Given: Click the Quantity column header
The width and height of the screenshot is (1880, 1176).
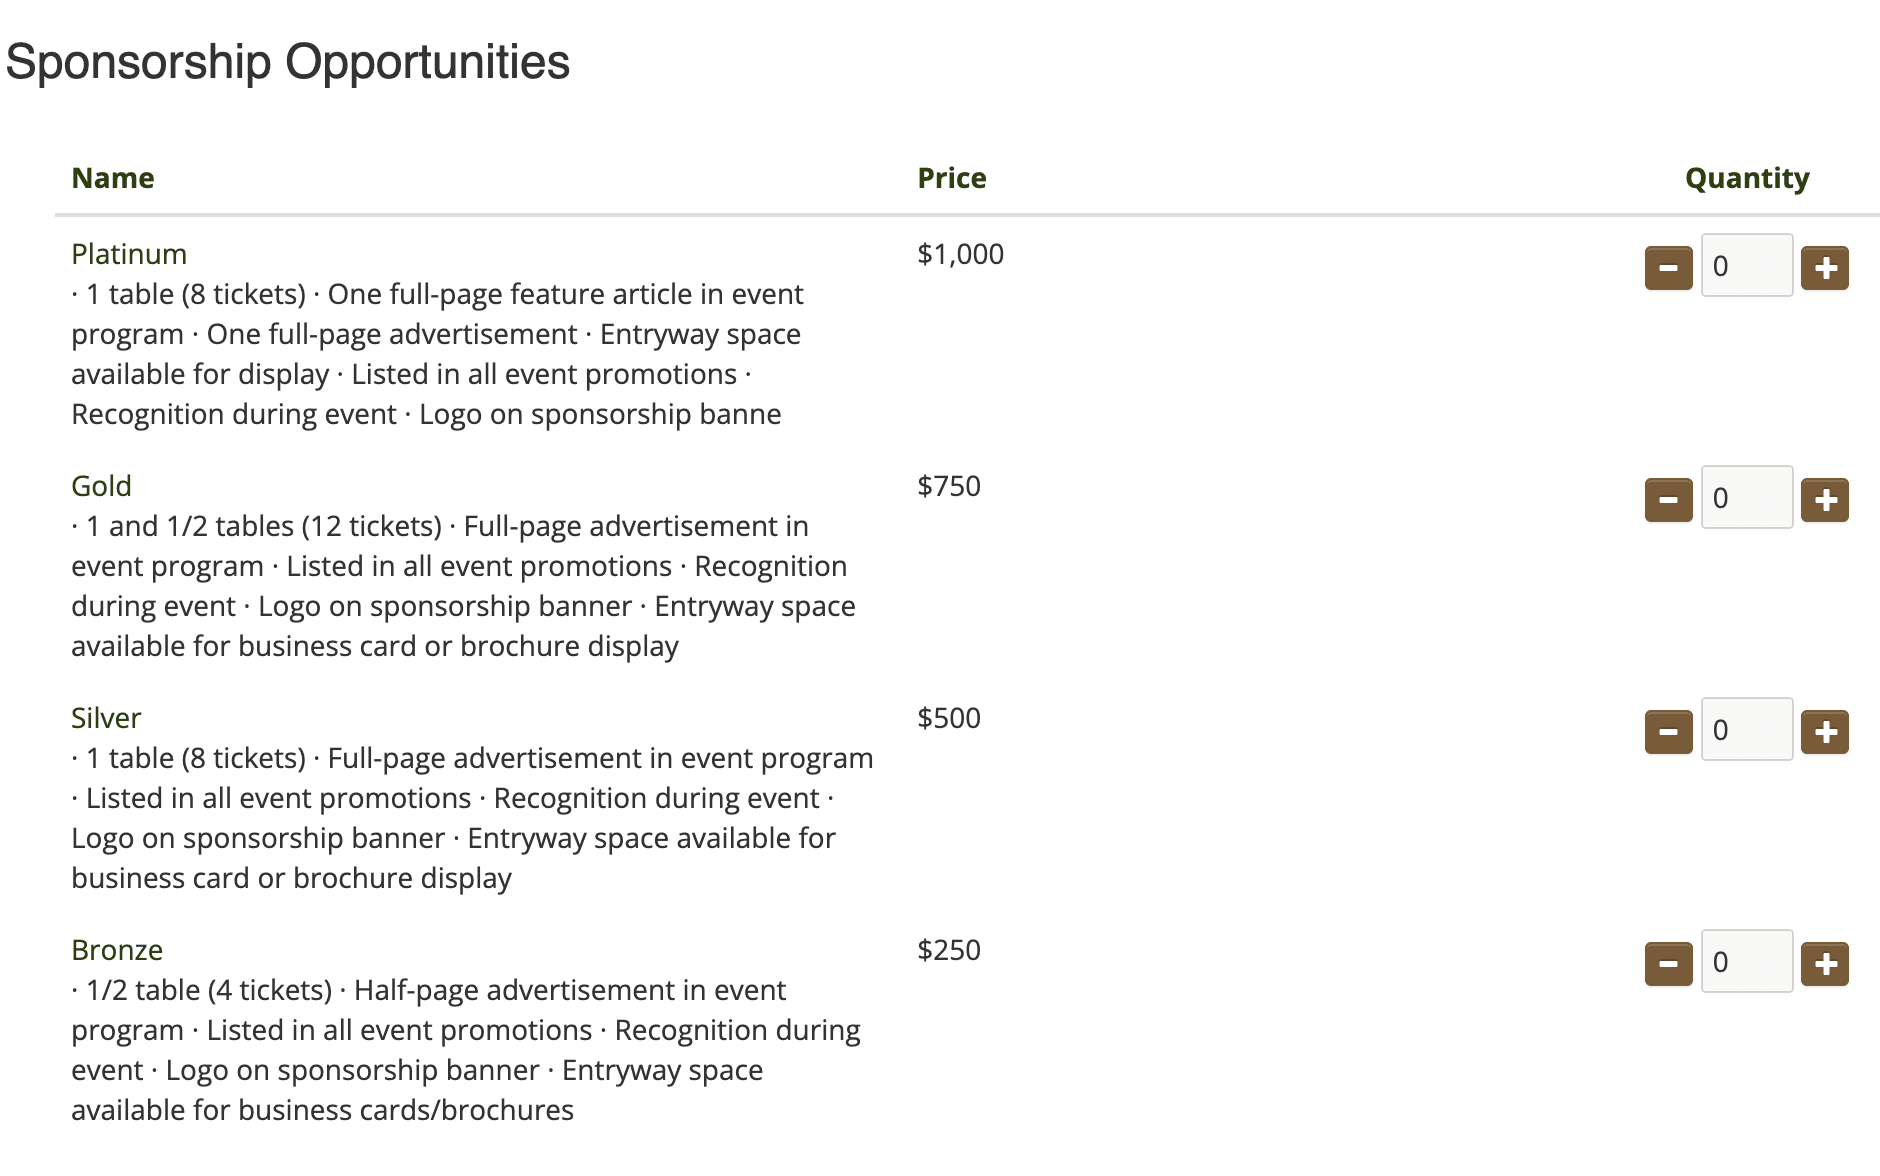Looking at the screenshot, I should coord(1747,178).
